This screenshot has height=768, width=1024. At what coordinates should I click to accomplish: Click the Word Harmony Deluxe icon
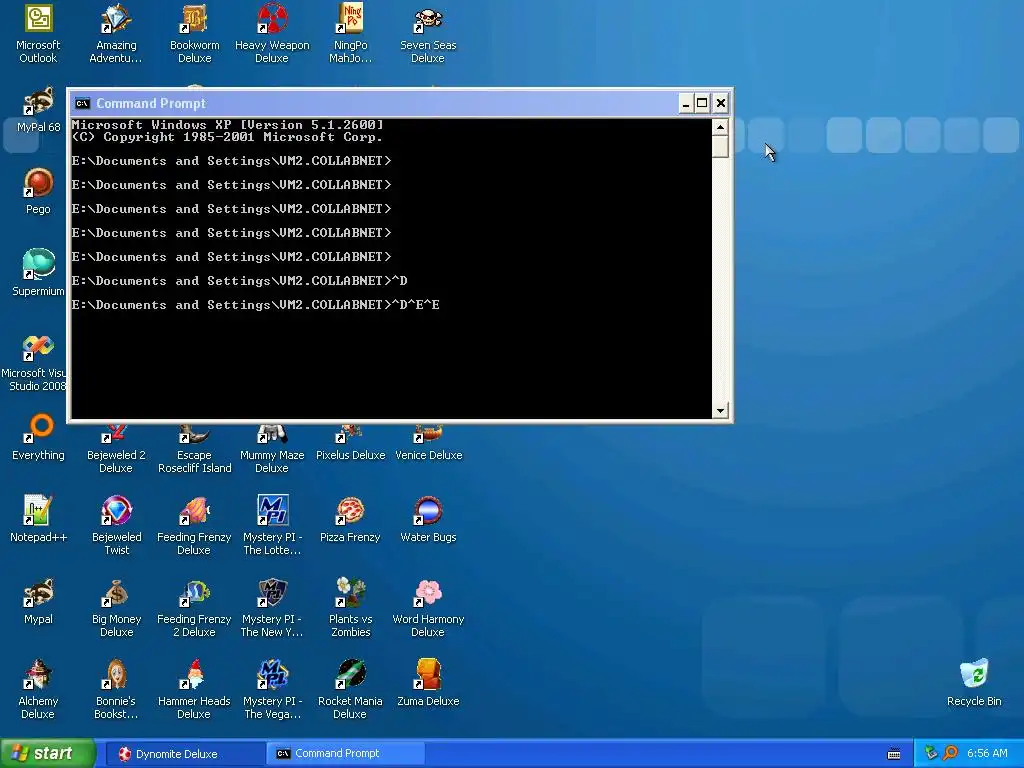coord(428,608)
